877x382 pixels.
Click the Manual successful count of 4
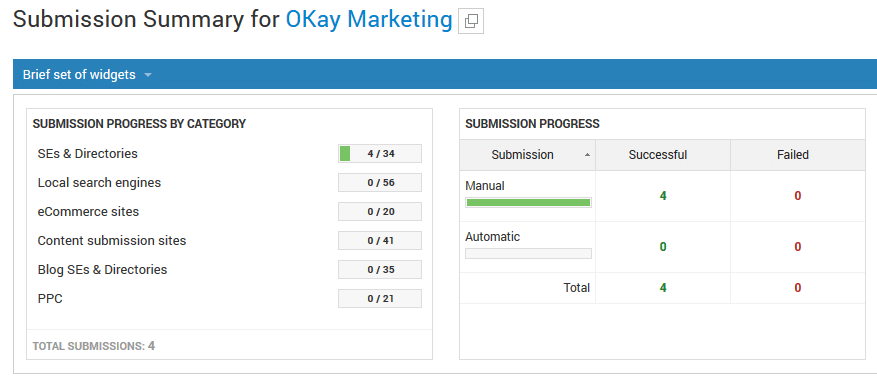click(x=663, y=196)
